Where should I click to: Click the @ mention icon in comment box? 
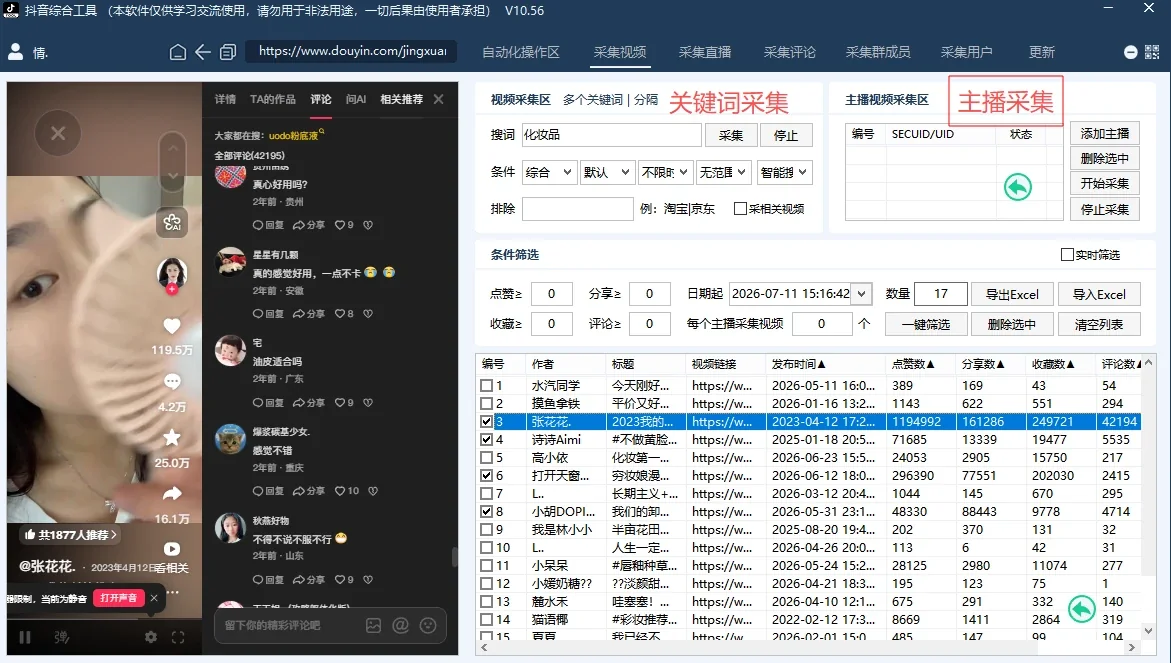point(401,626)
